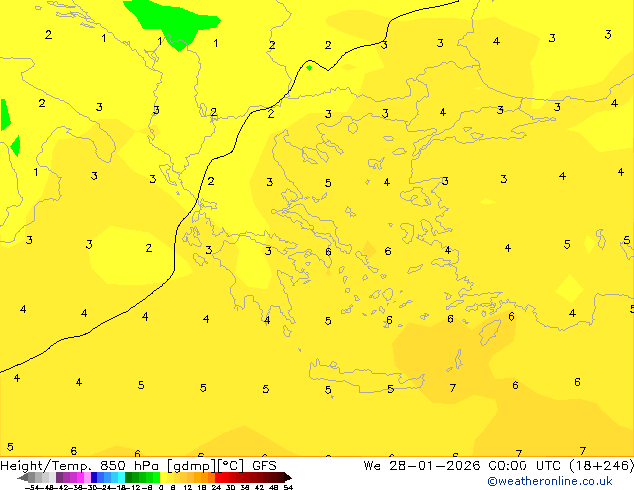Pick the magenta legend swatch
634x490 pixels.
click(80, 477)
